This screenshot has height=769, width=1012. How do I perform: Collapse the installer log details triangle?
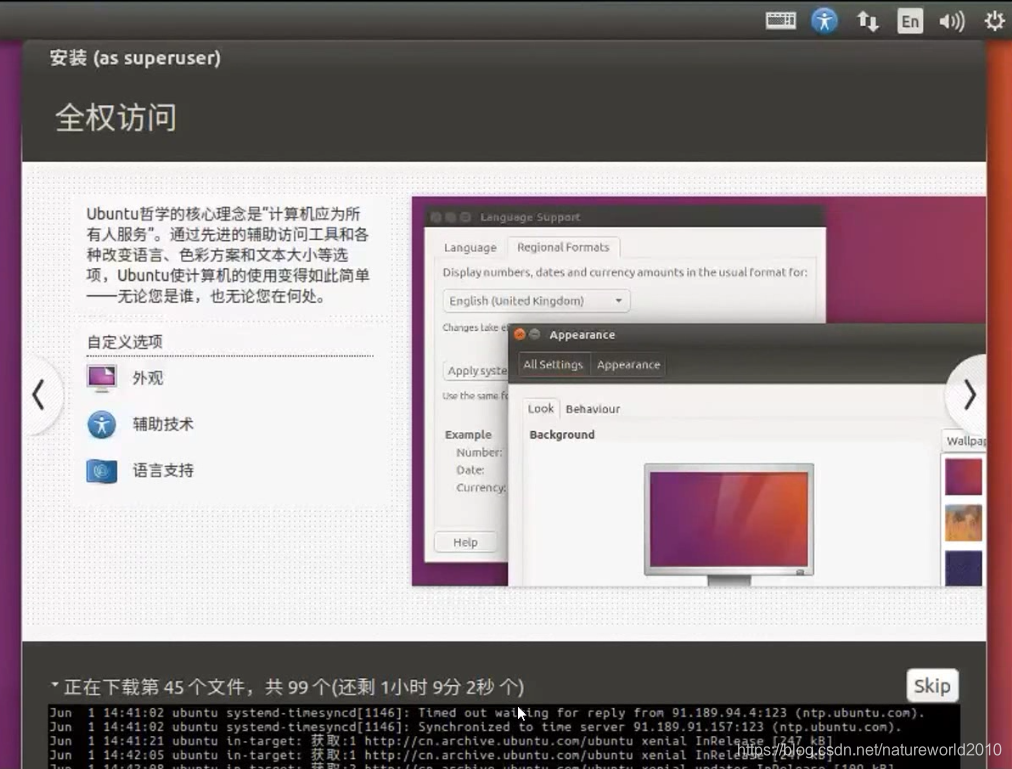click(x=55, y=684)
